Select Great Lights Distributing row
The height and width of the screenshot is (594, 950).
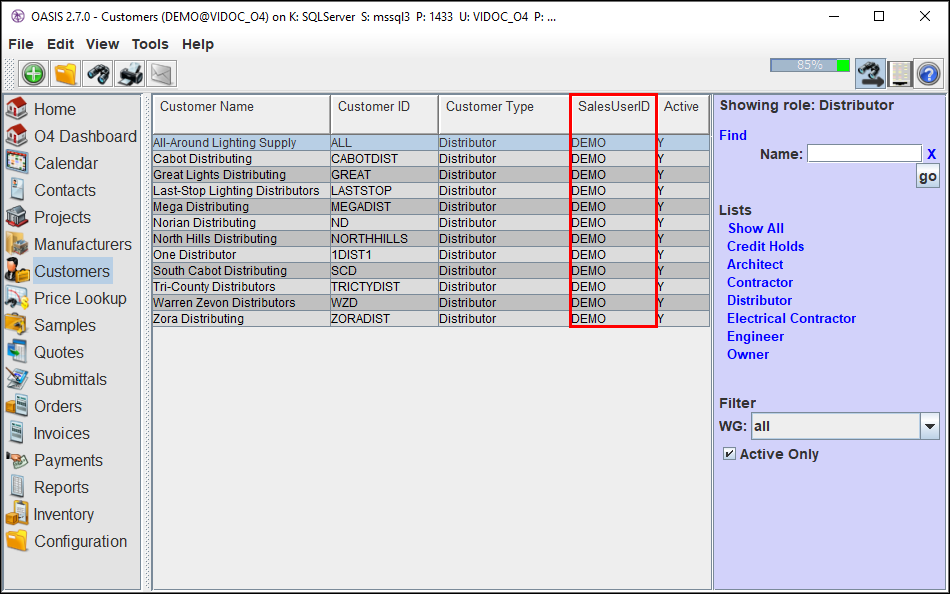[431, 175]
